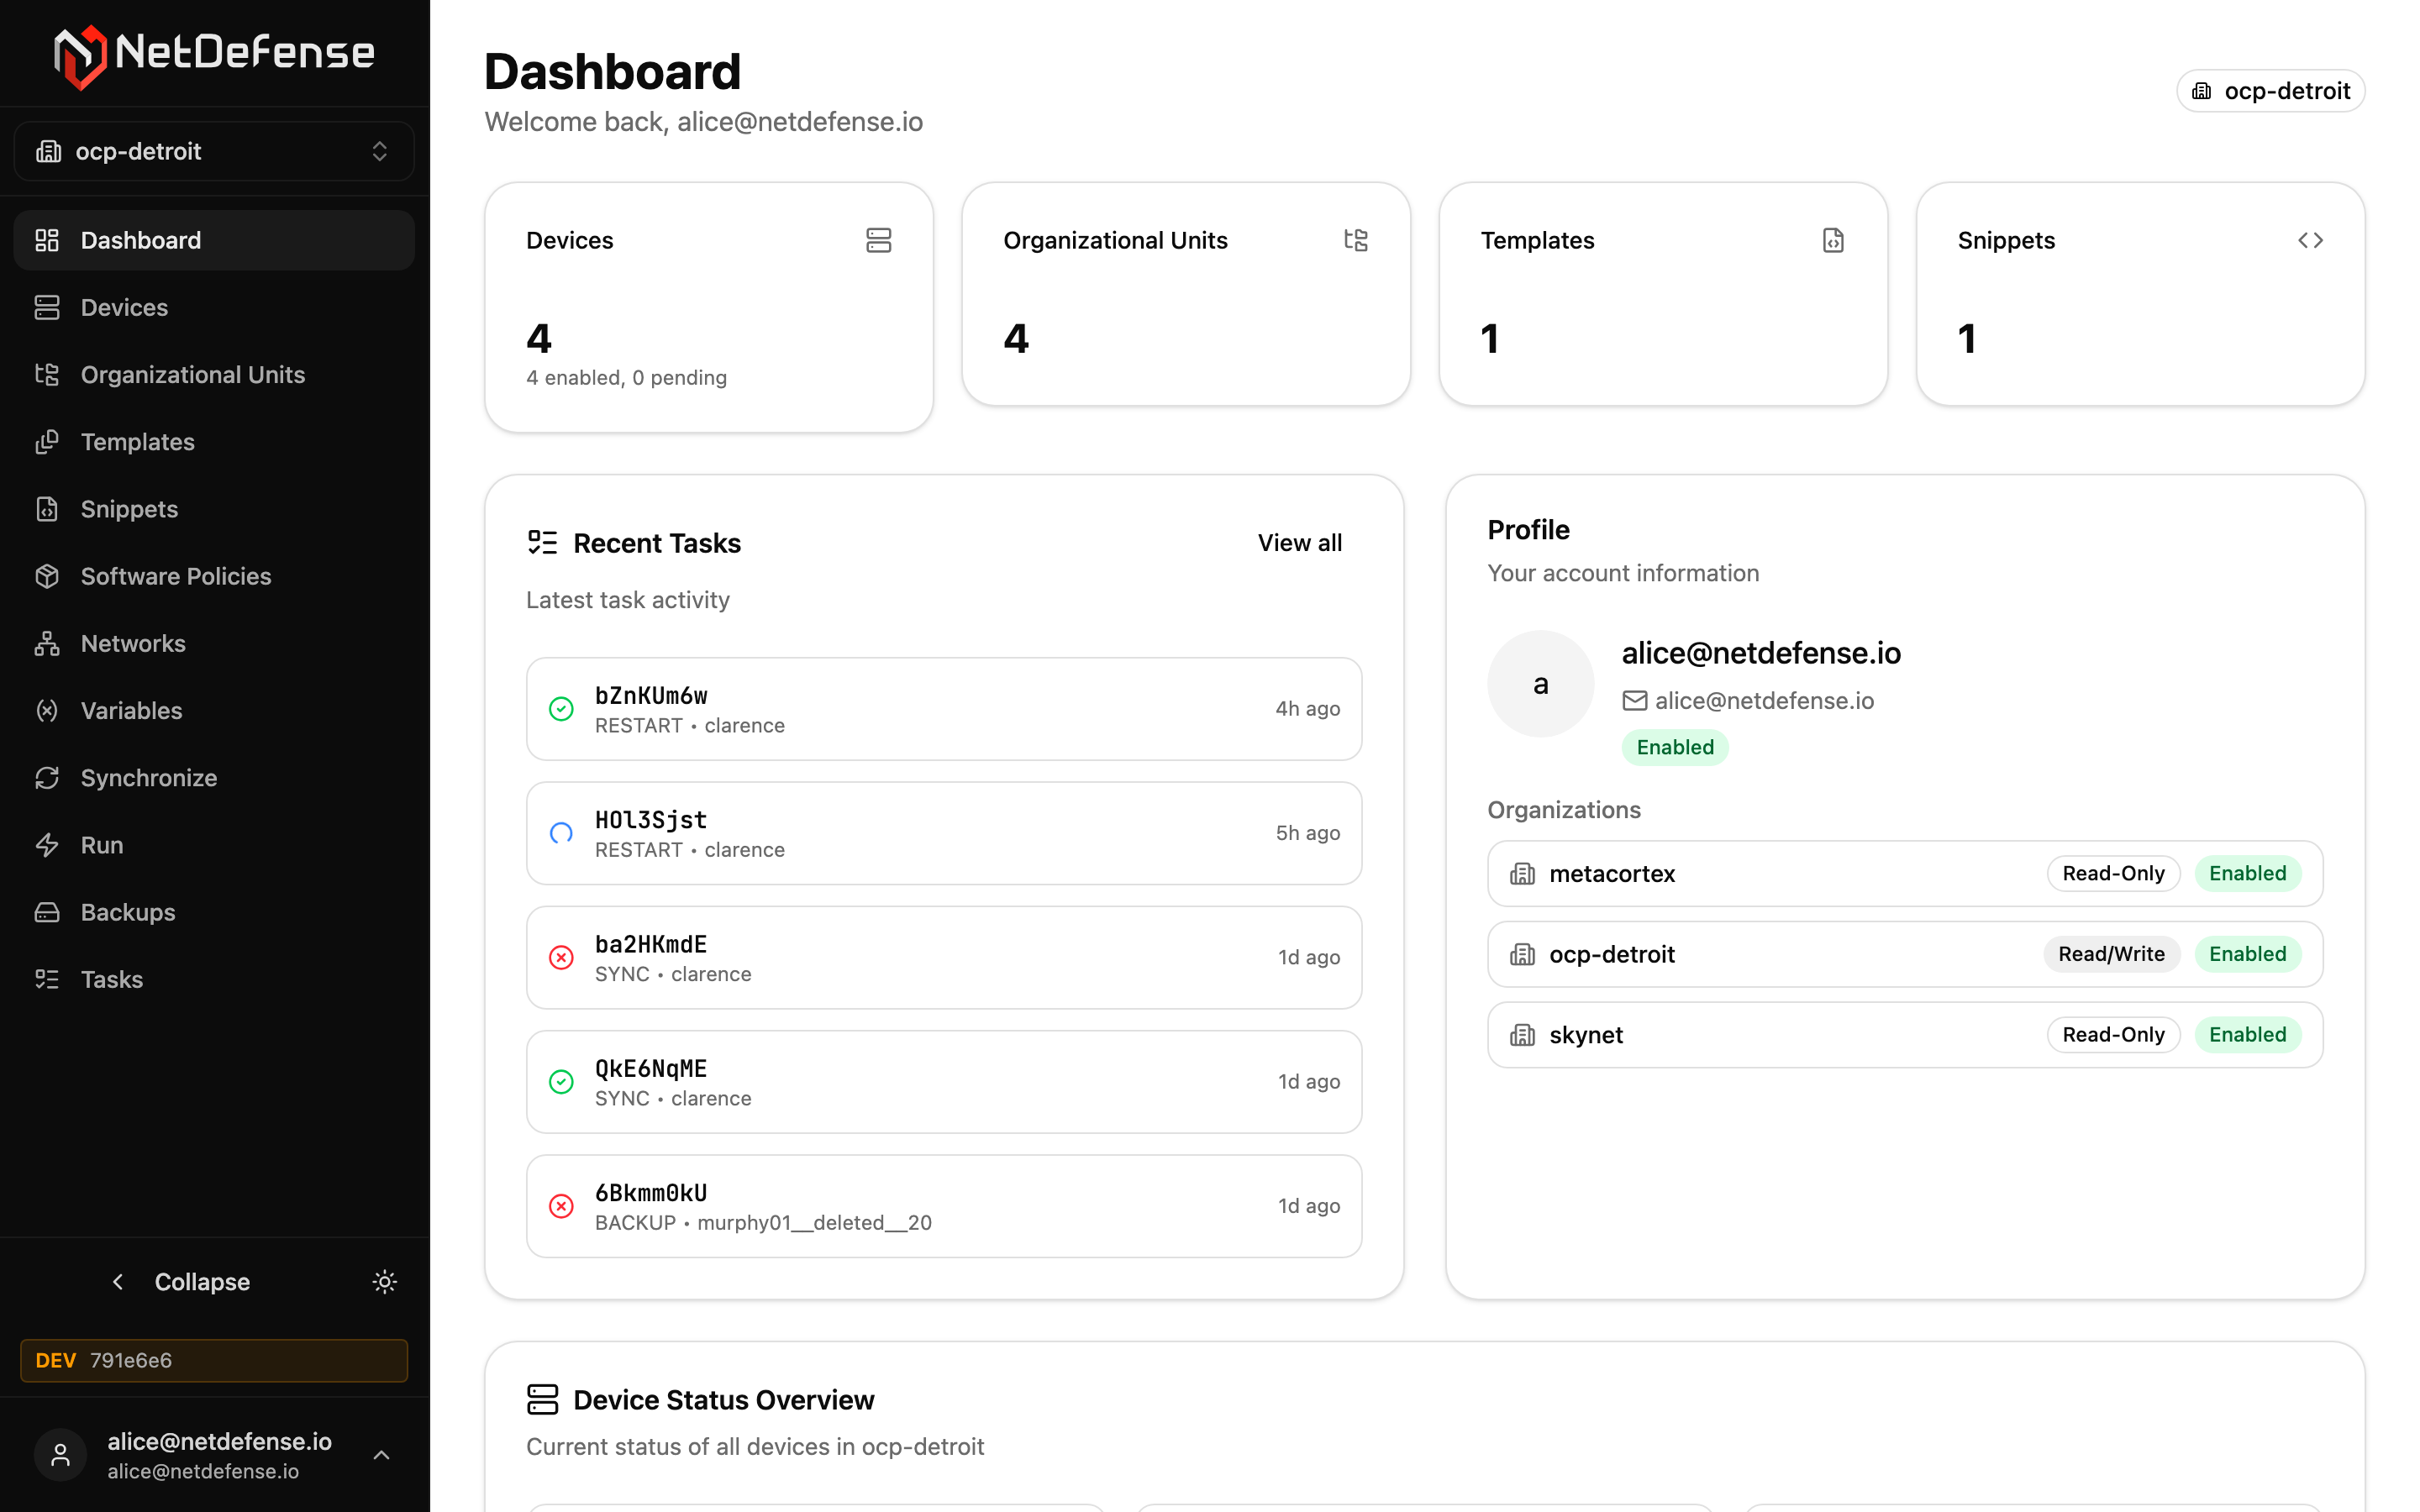Click the ocp-detroit badge at top right
Screen dimensions: 2420x1512
coord(2270,91)
